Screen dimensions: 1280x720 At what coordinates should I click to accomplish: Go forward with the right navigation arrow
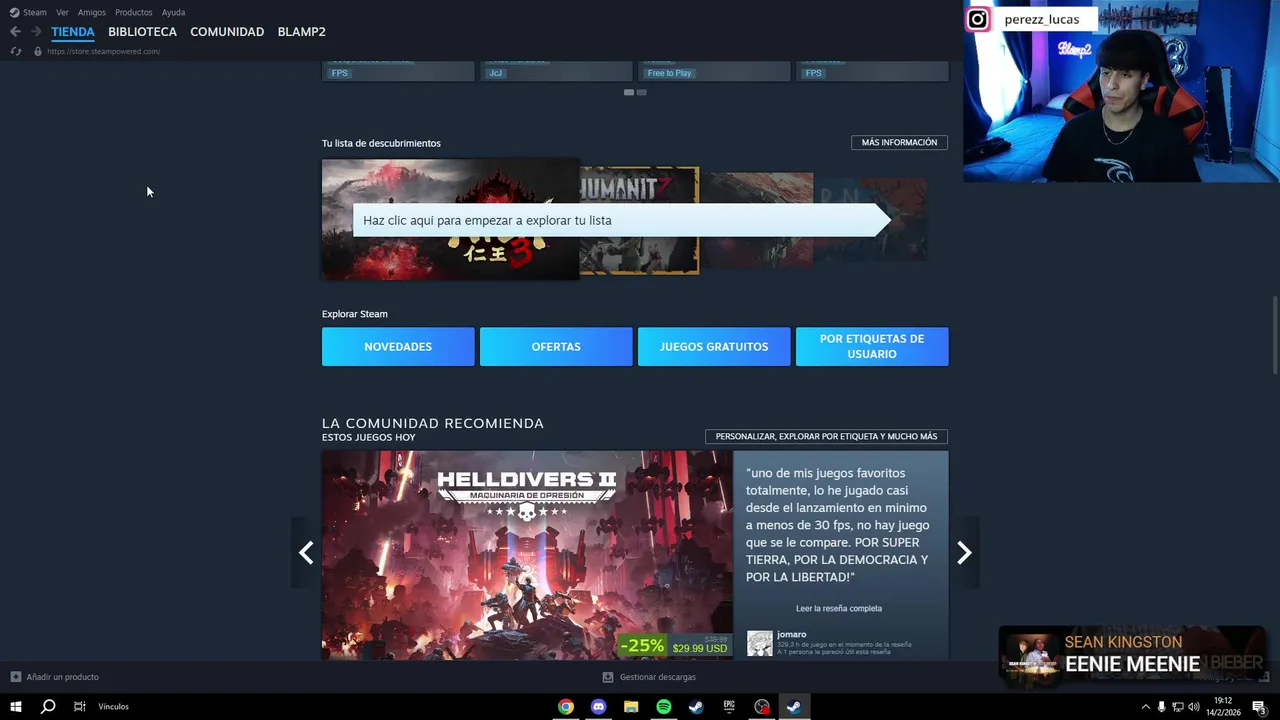[x=36, y=32]
